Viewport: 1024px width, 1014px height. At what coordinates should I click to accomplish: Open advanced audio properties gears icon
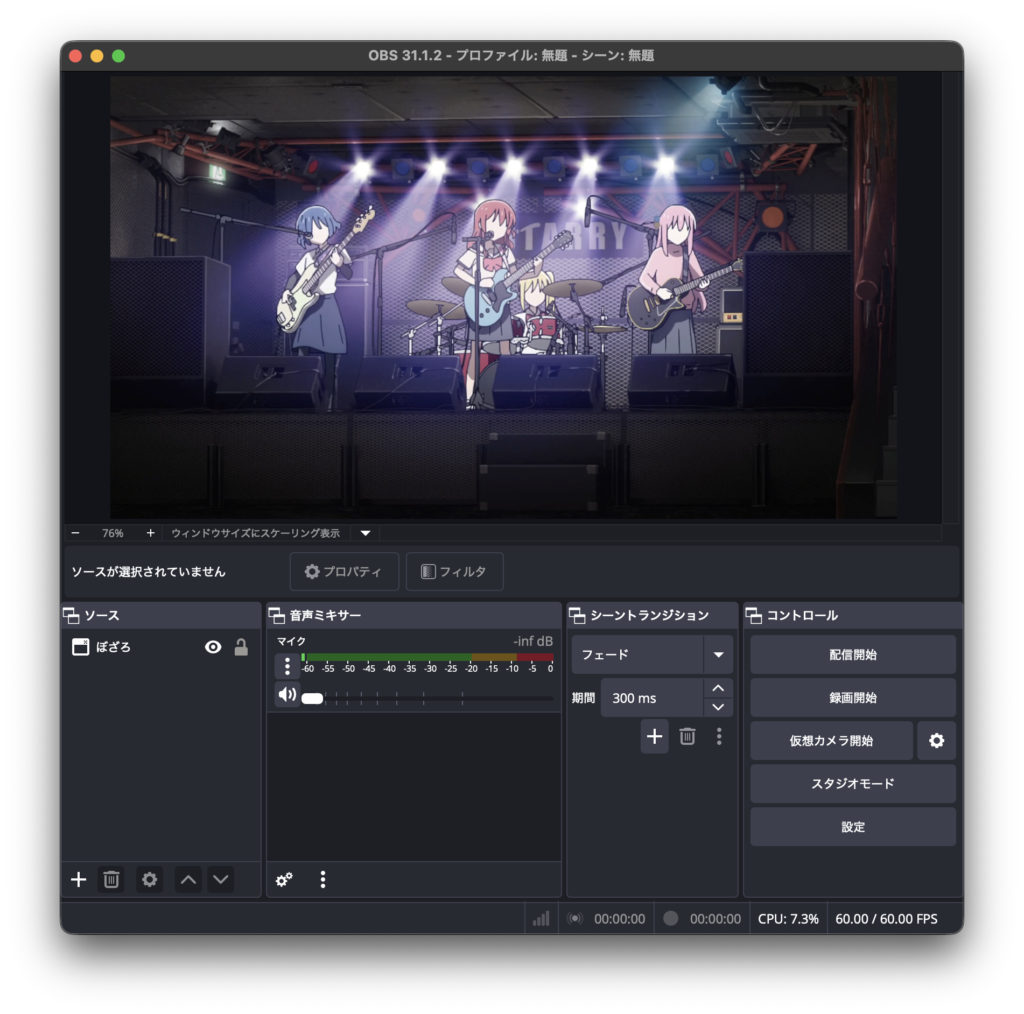coord(284,880)
